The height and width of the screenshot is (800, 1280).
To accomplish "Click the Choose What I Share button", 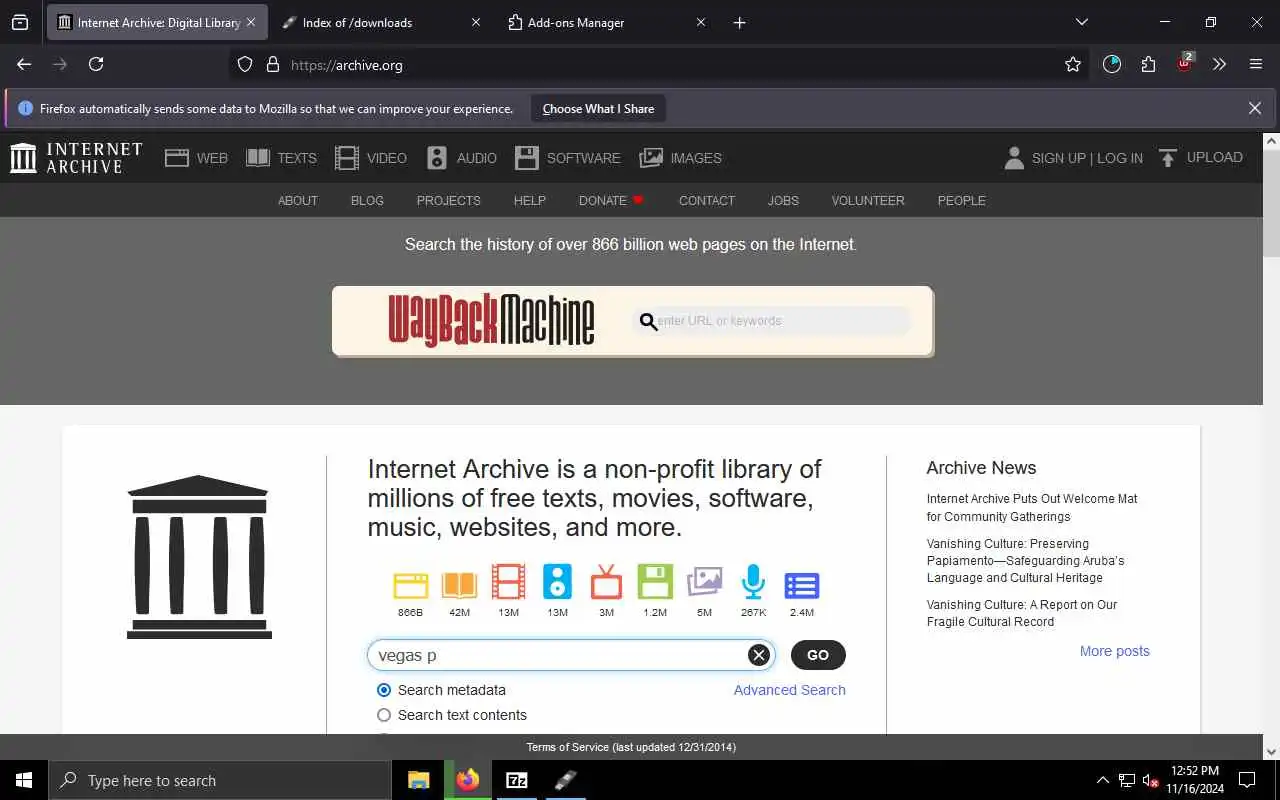I will click(598, 109).
